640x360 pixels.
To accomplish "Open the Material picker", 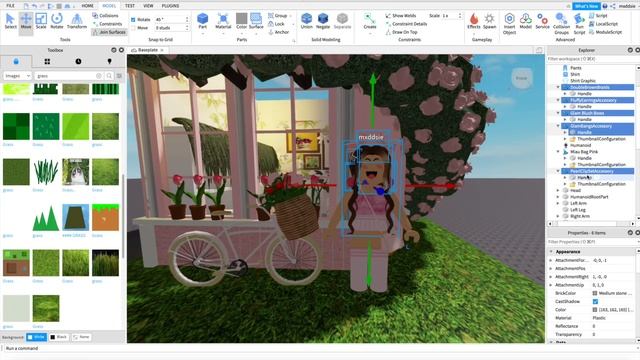I will pyautogui.click(x=223, y=21).
